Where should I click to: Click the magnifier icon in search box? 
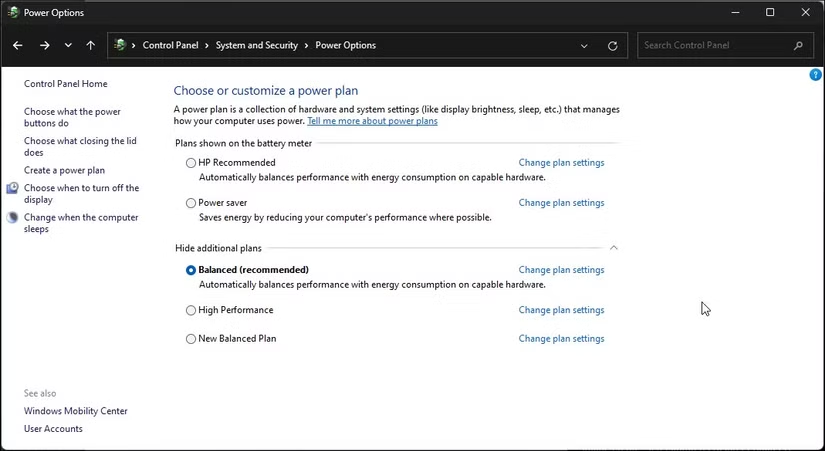pos(798,45)
